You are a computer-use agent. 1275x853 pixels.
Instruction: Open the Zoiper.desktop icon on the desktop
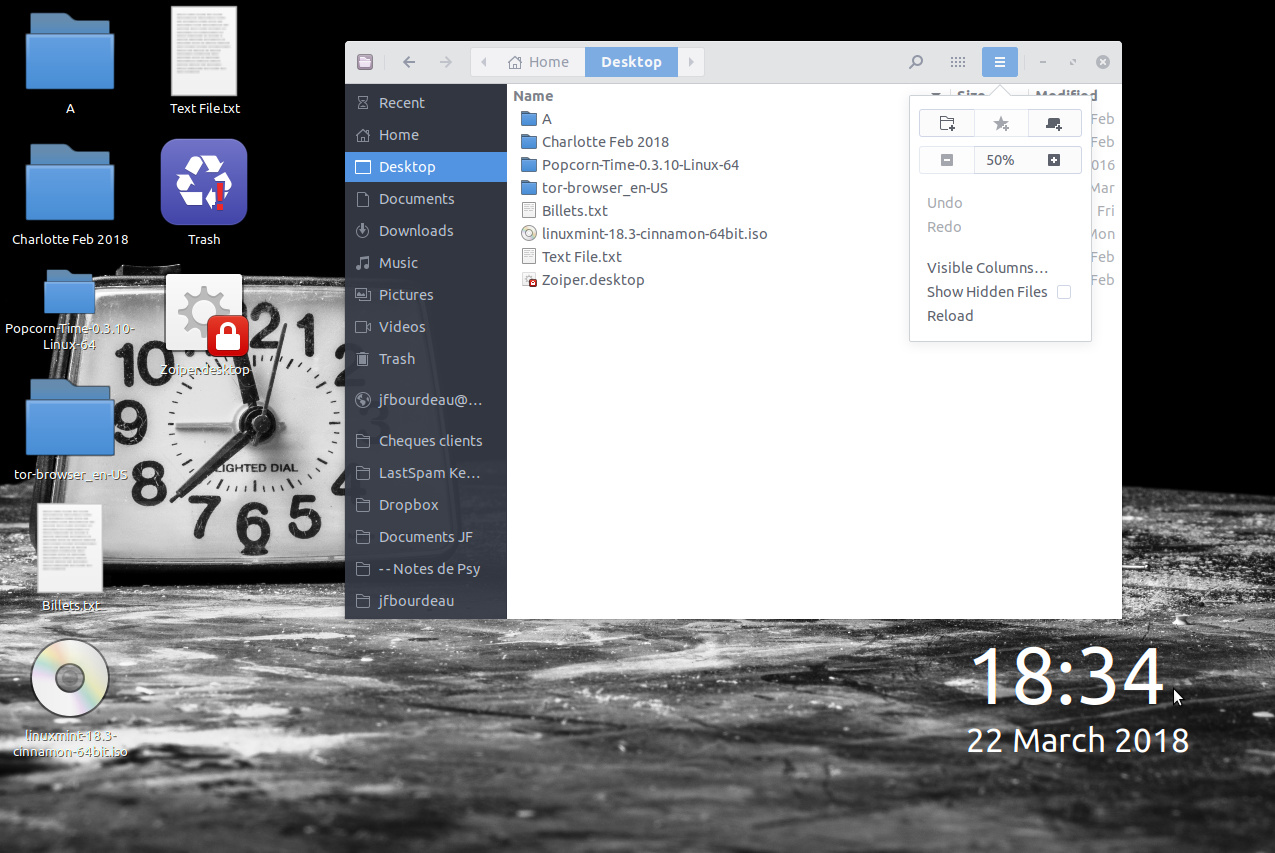point(204,310)
